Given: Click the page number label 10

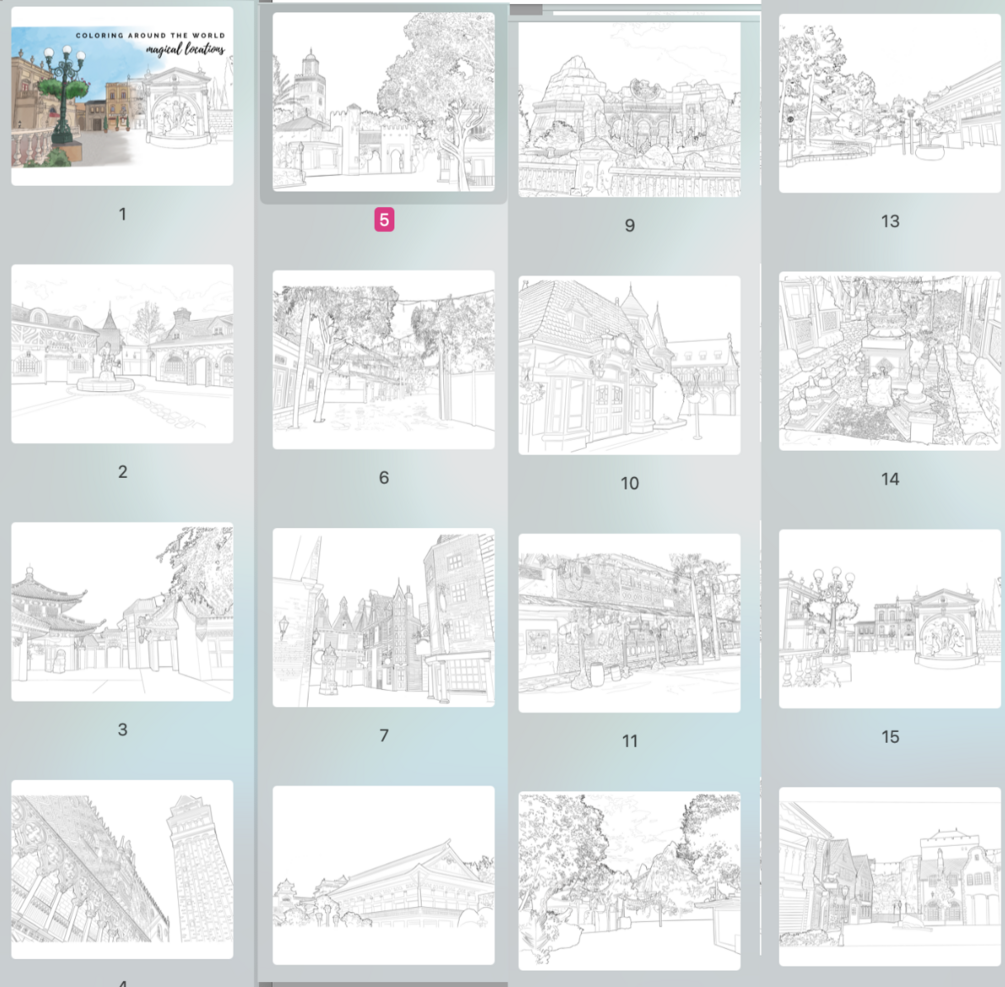Looking at the screenshot, I should click(629, 483).
